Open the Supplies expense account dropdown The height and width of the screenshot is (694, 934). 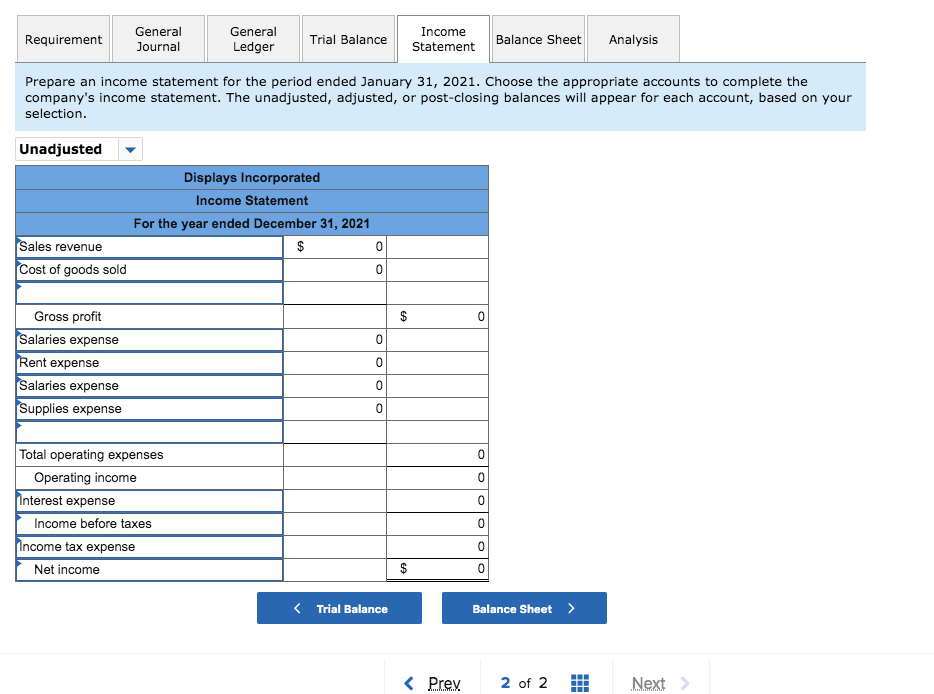point(150,409)
